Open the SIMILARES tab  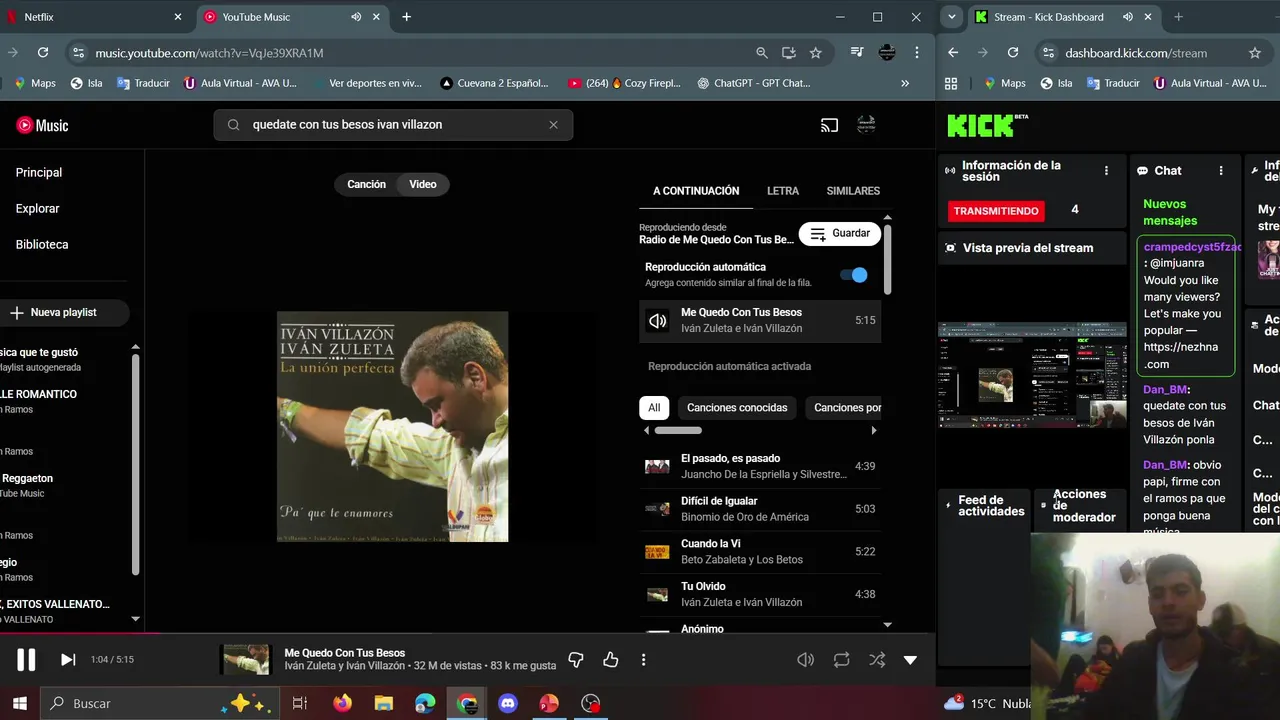click(853, 191)
